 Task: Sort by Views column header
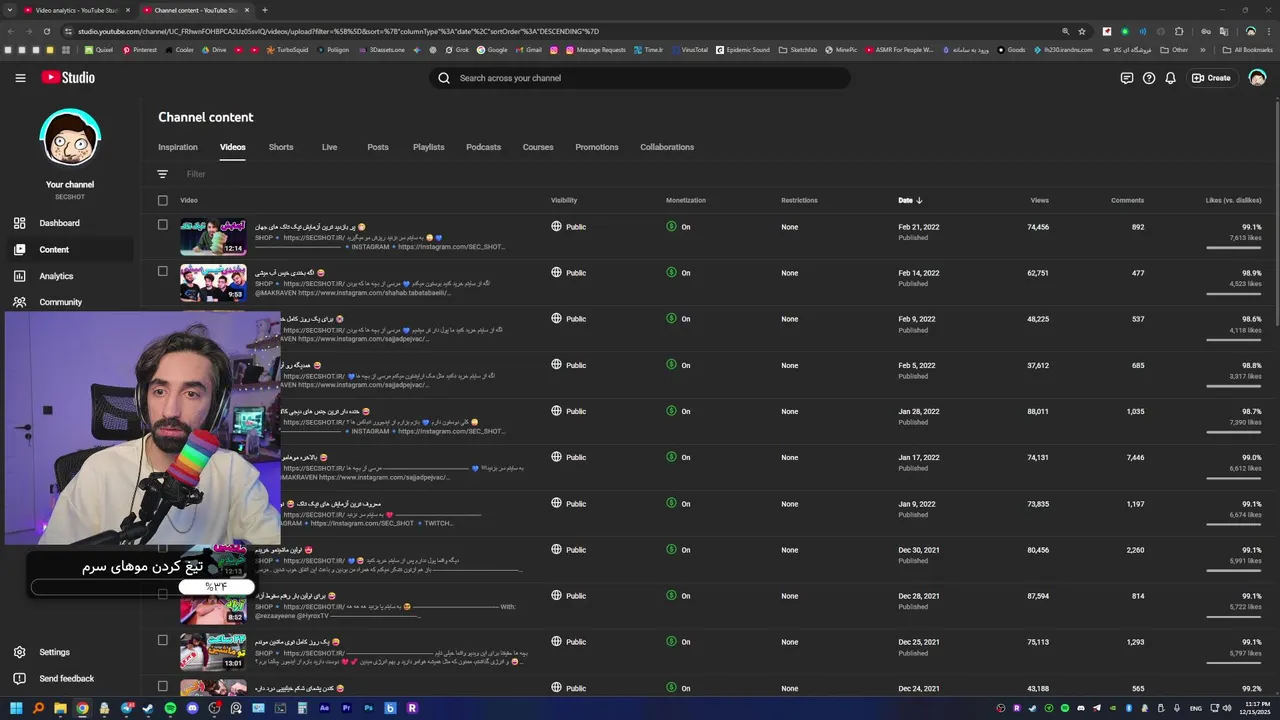[x=1040, y=200]
